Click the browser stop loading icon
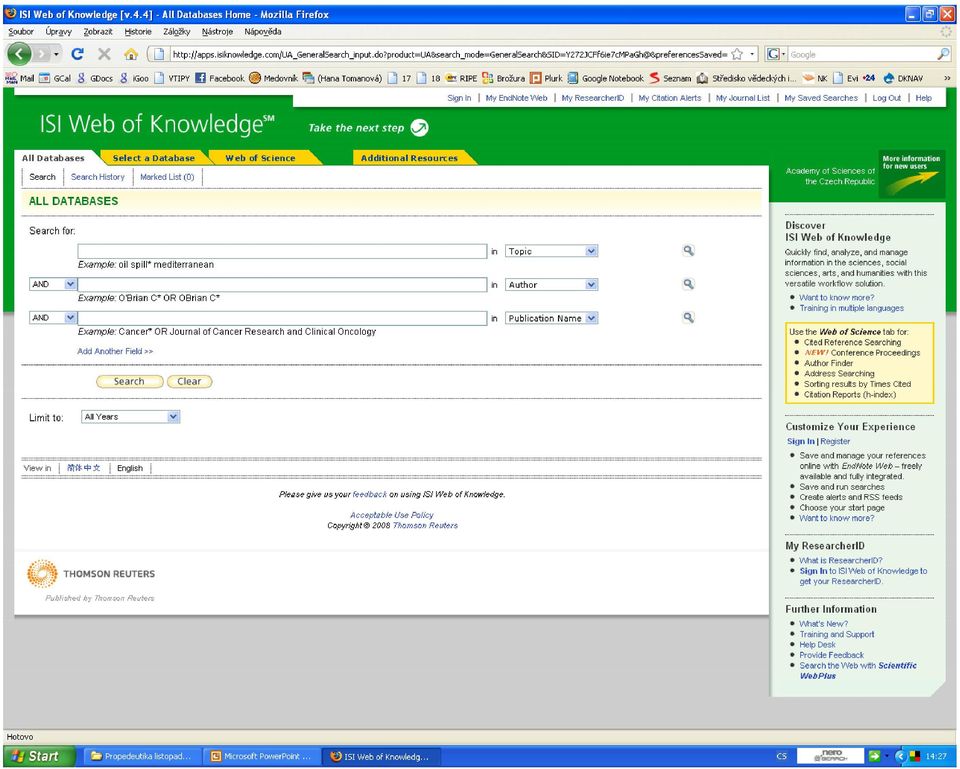 (x=104, y=54)
